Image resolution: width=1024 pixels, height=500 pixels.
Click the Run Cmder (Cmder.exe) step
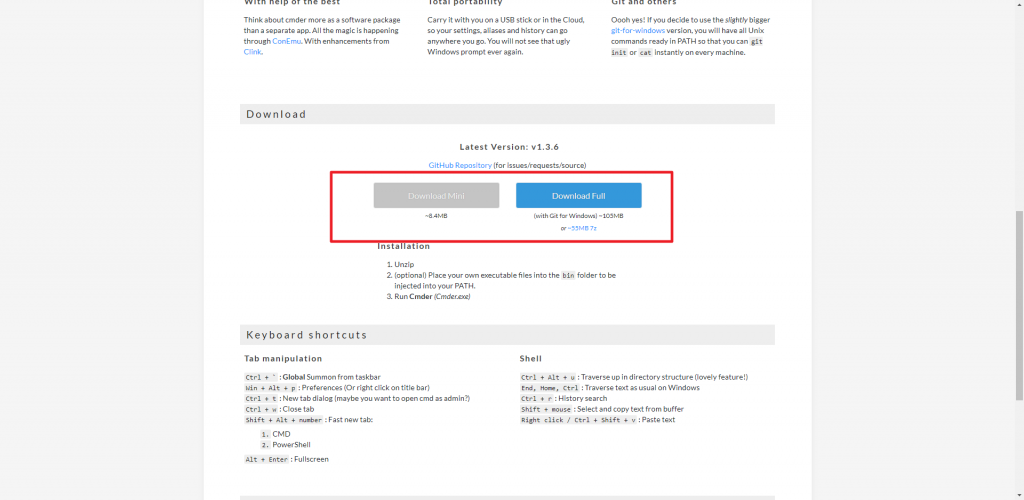(x=432, y=296)
